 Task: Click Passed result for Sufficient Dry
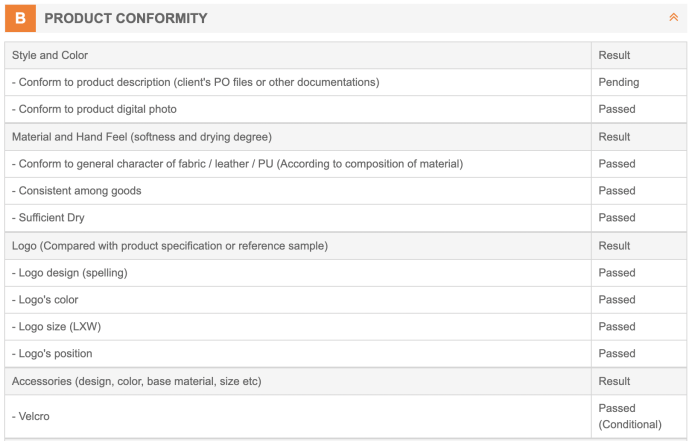pos(616,218)
